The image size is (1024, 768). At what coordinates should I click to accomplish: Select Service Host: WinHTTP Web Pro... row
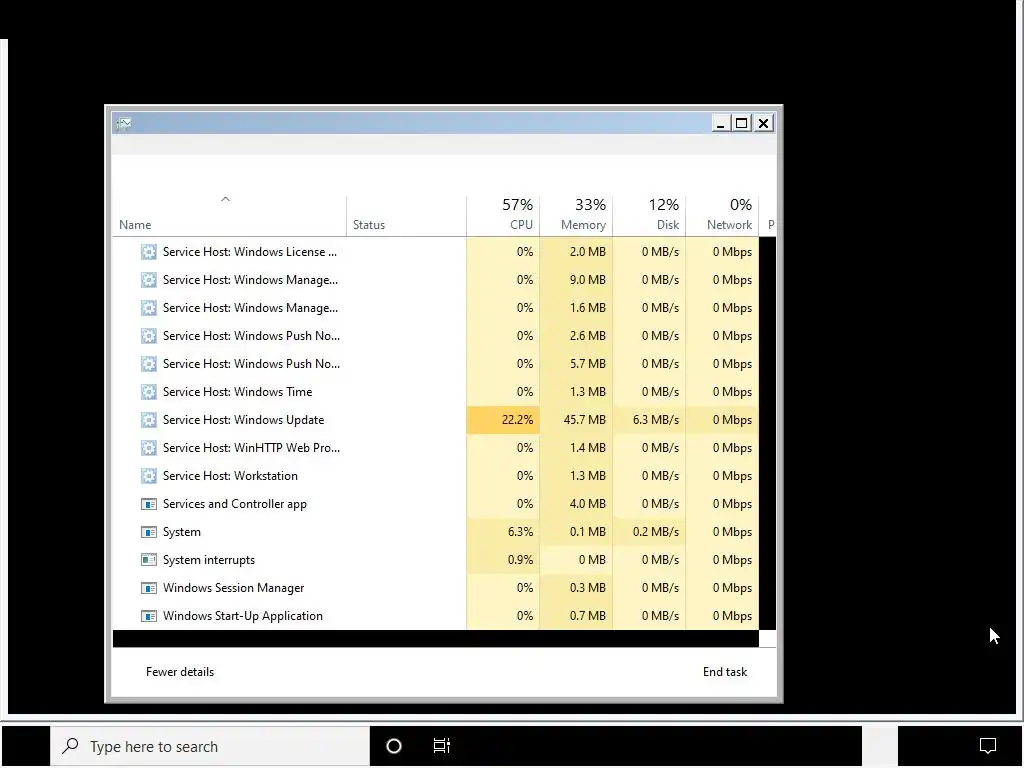tap(436, 448)
